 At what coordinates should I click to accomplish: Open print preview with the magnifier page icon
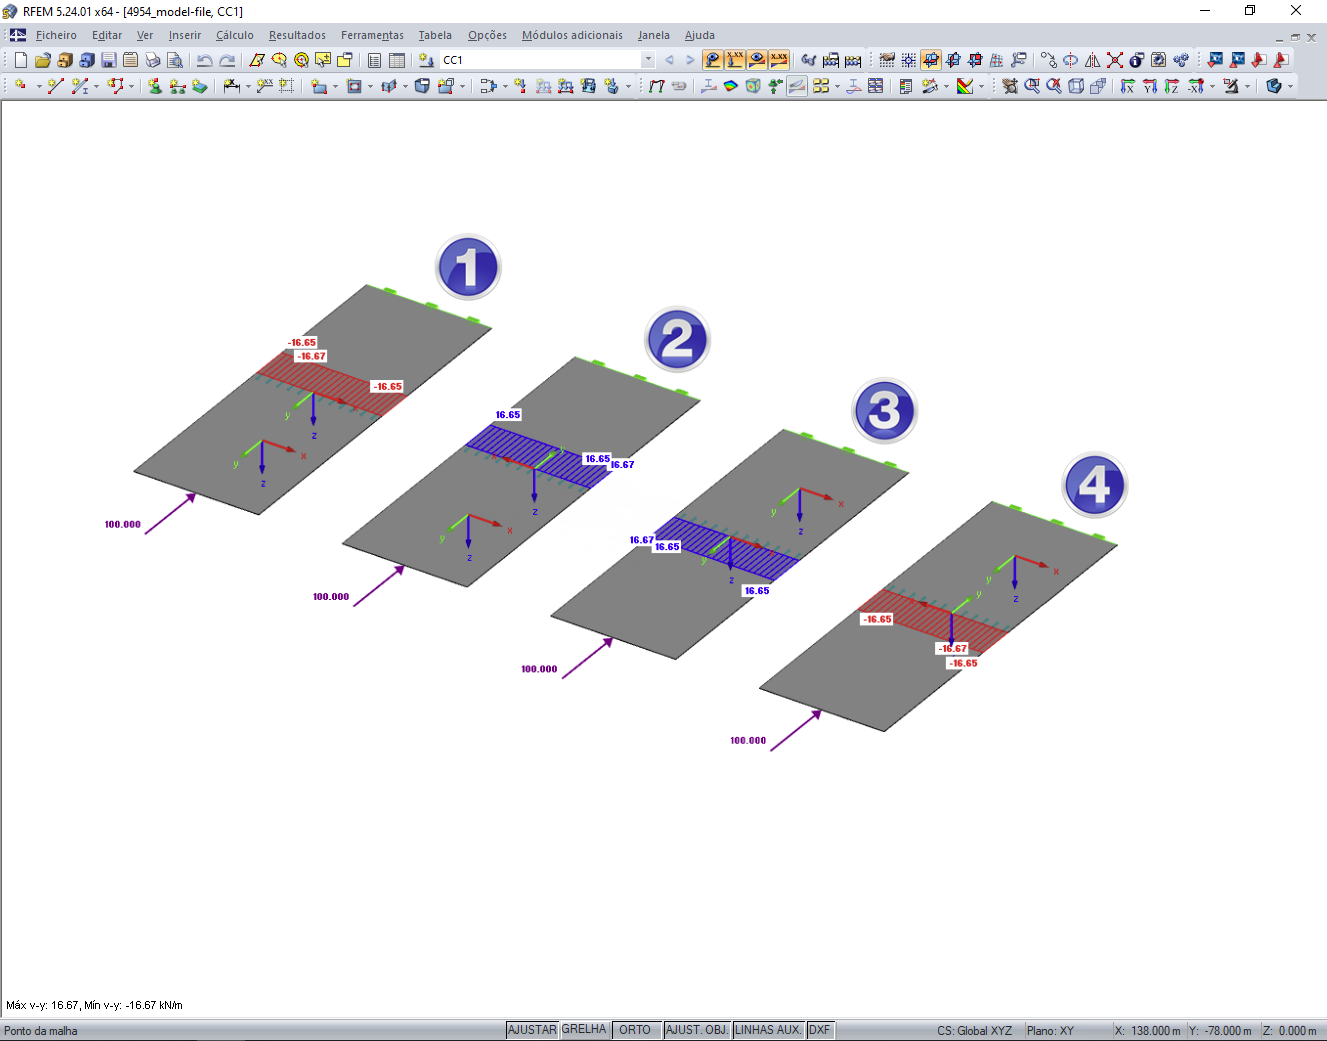point(175,60)
